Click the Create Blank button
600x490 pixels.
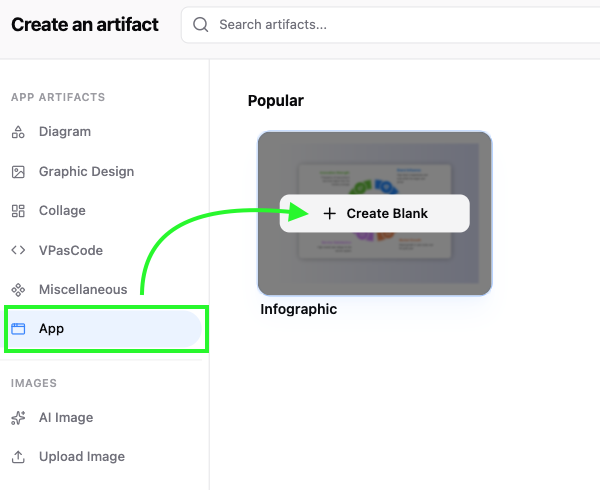click(x=375, y=213)
